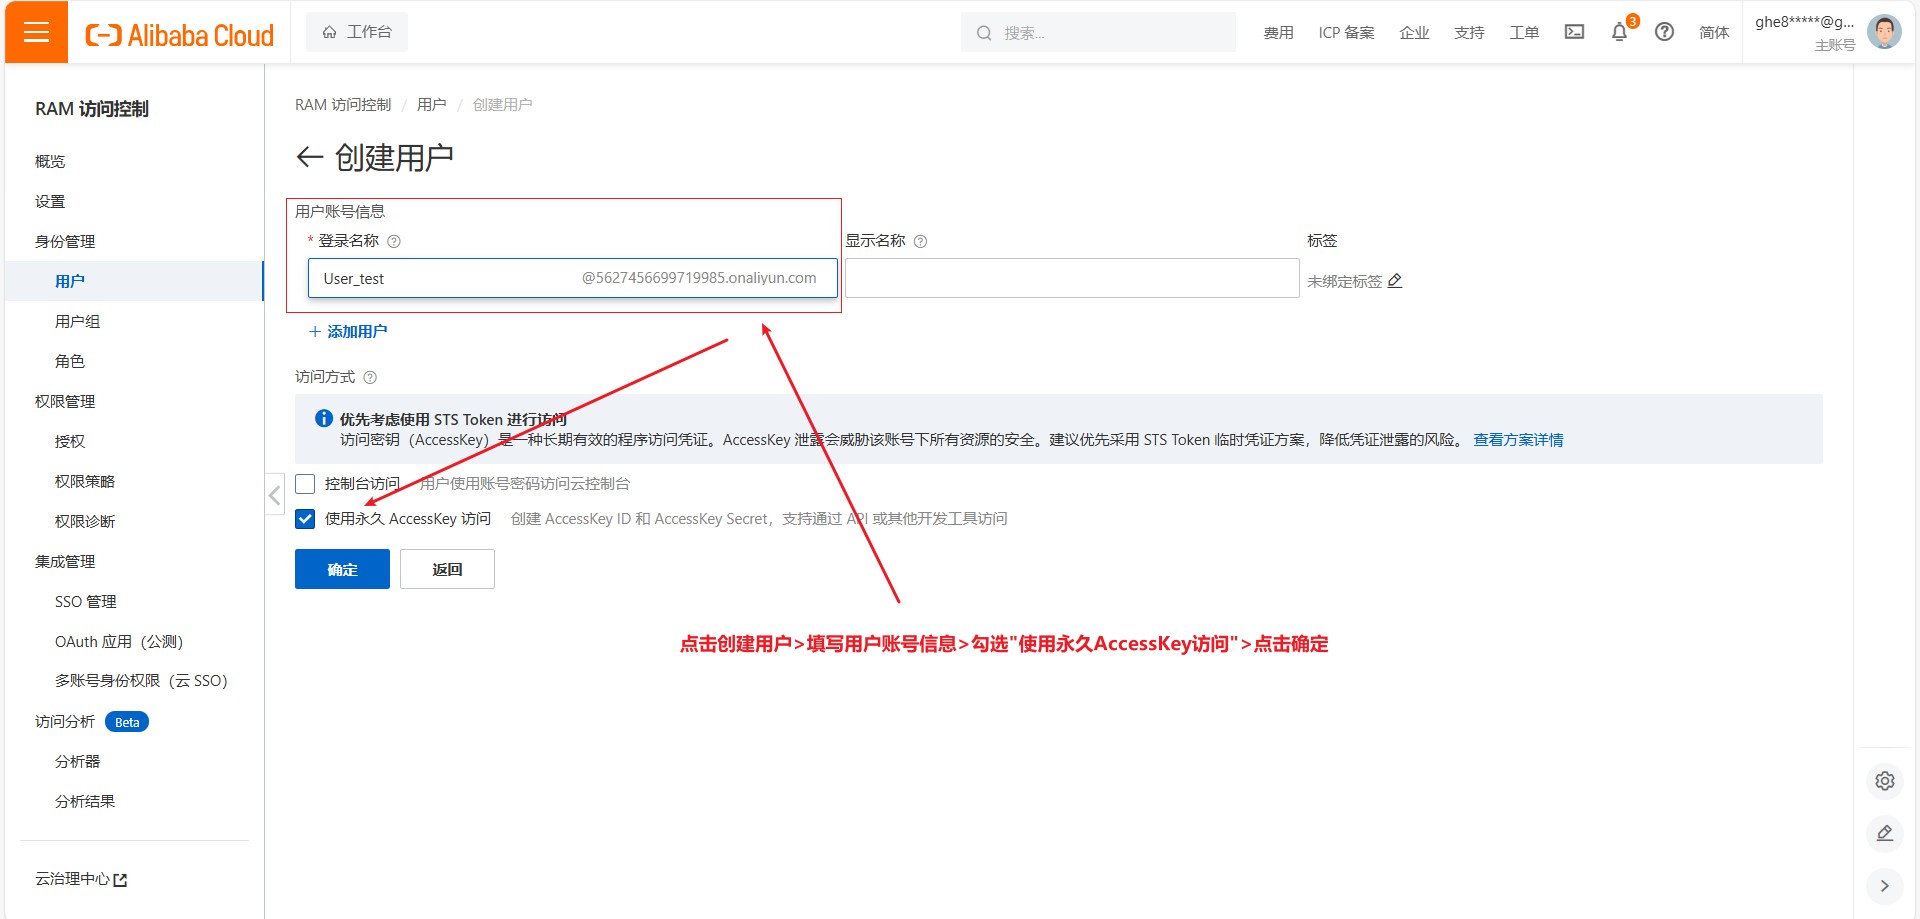Collapse the left sidebar panel
Screen dimensions: 1920x919
tap(274, 494)
